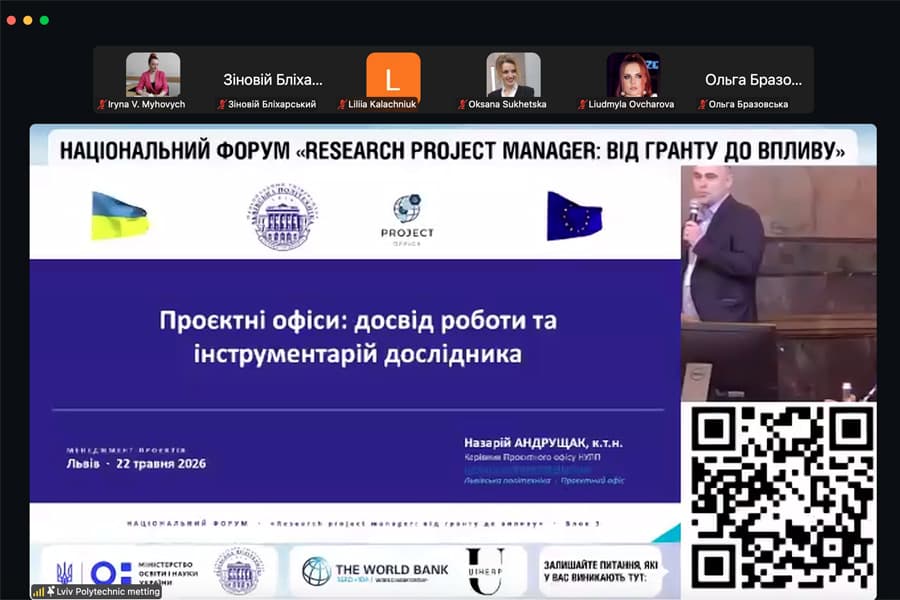Click muted mic icon beside Ольга Бразовська label
Viewport: 900px width, 600px height.
(x=702, y=104)
